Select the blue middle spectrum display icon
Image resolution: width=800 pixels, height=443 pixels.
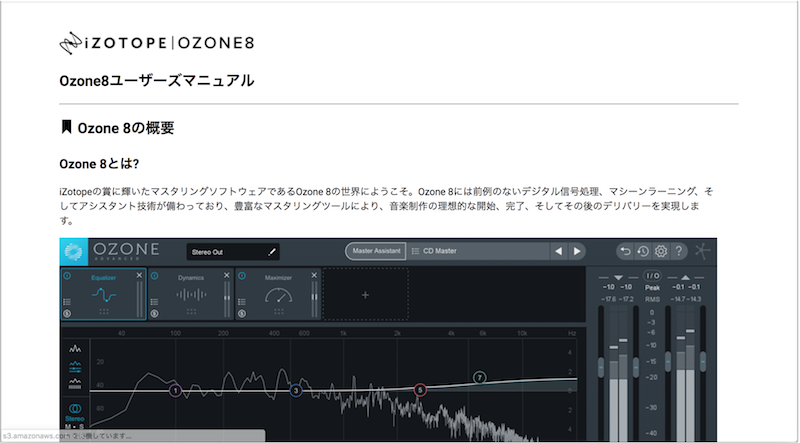point(75,366)
